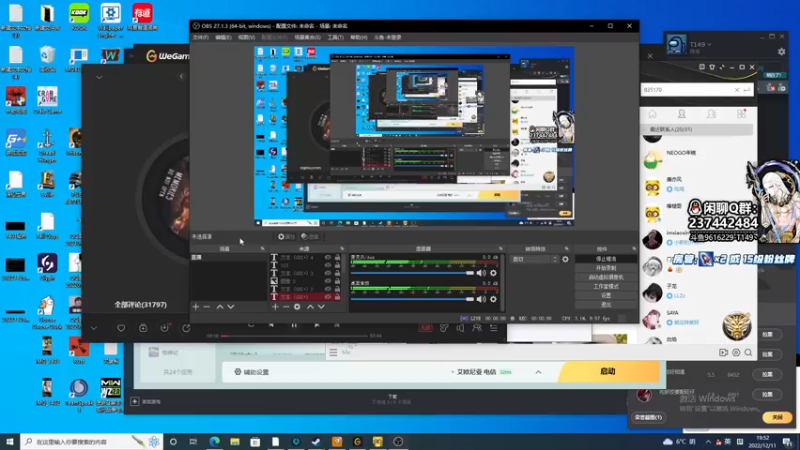This screenshot has width=800, height=450.
Task: Hide the highlighted 文本 (GDI+) source
Action: tap(328, 296)
